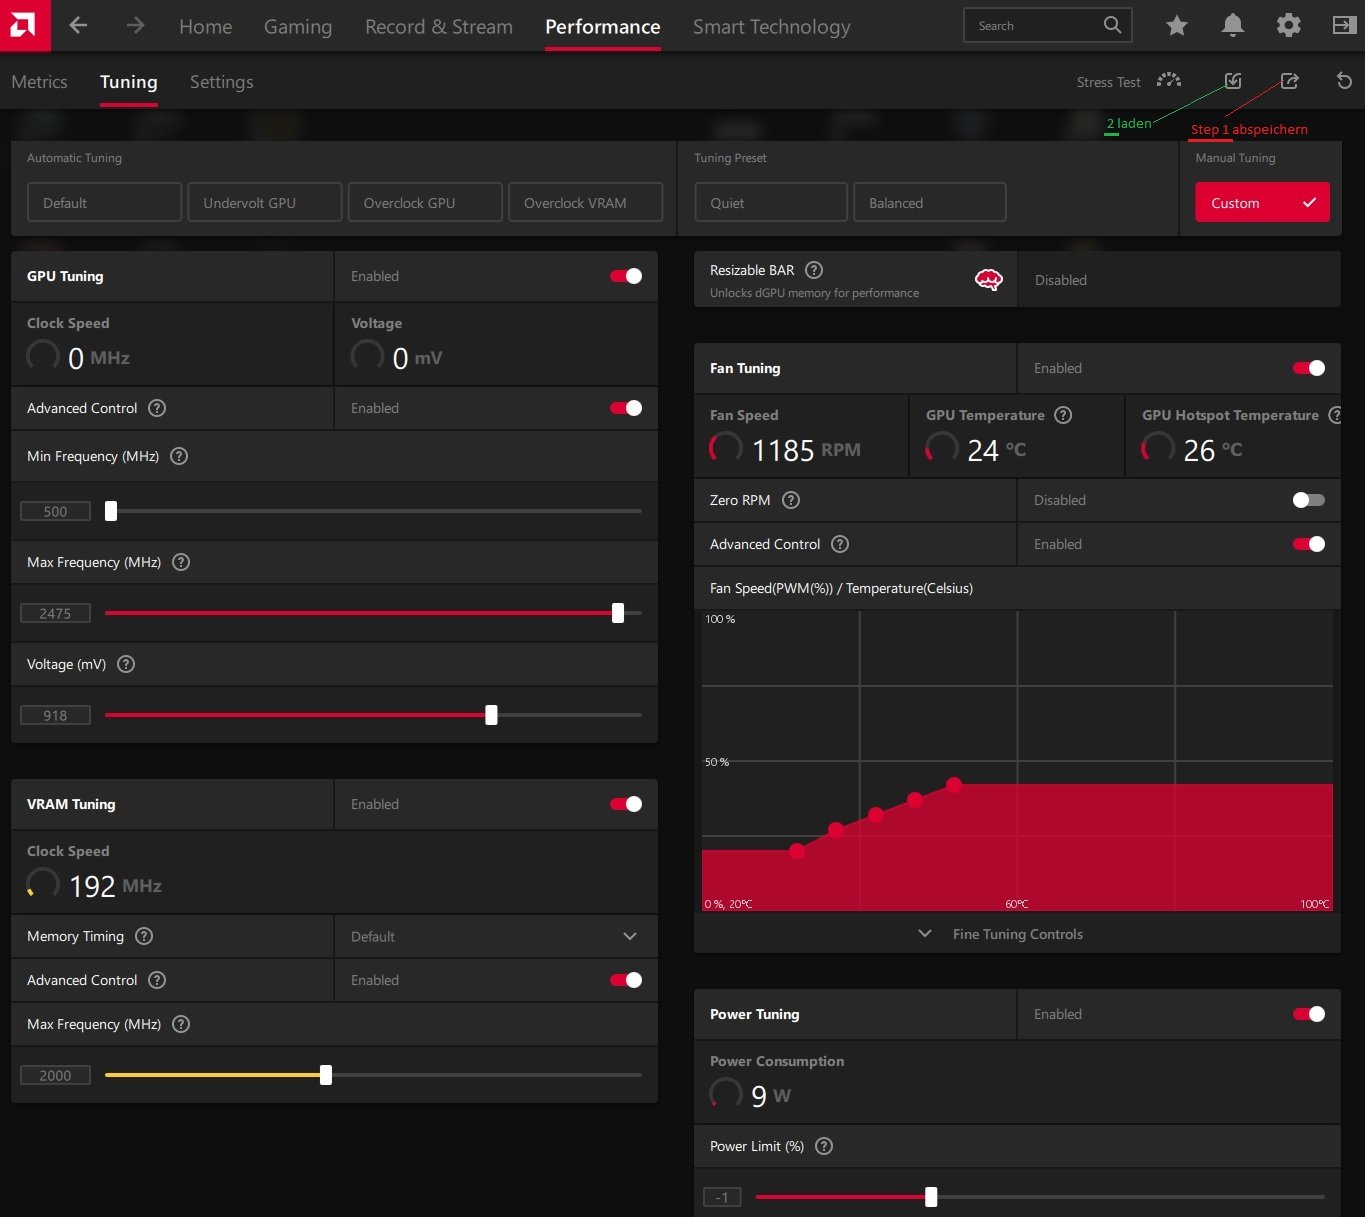Click the load profile icon
This screenshot has width=1365, height=1217.
pos(1233,81)
